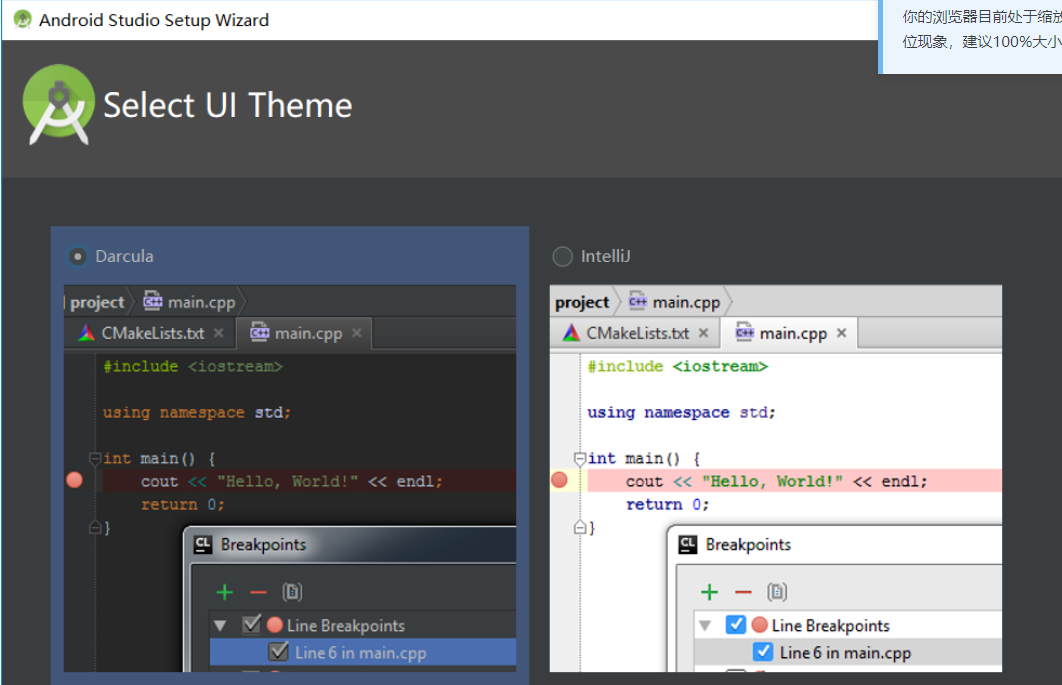
Task: Select 'Line 6 in main.cpp' row in IntelliJ preview
Action: click(848, 652)
